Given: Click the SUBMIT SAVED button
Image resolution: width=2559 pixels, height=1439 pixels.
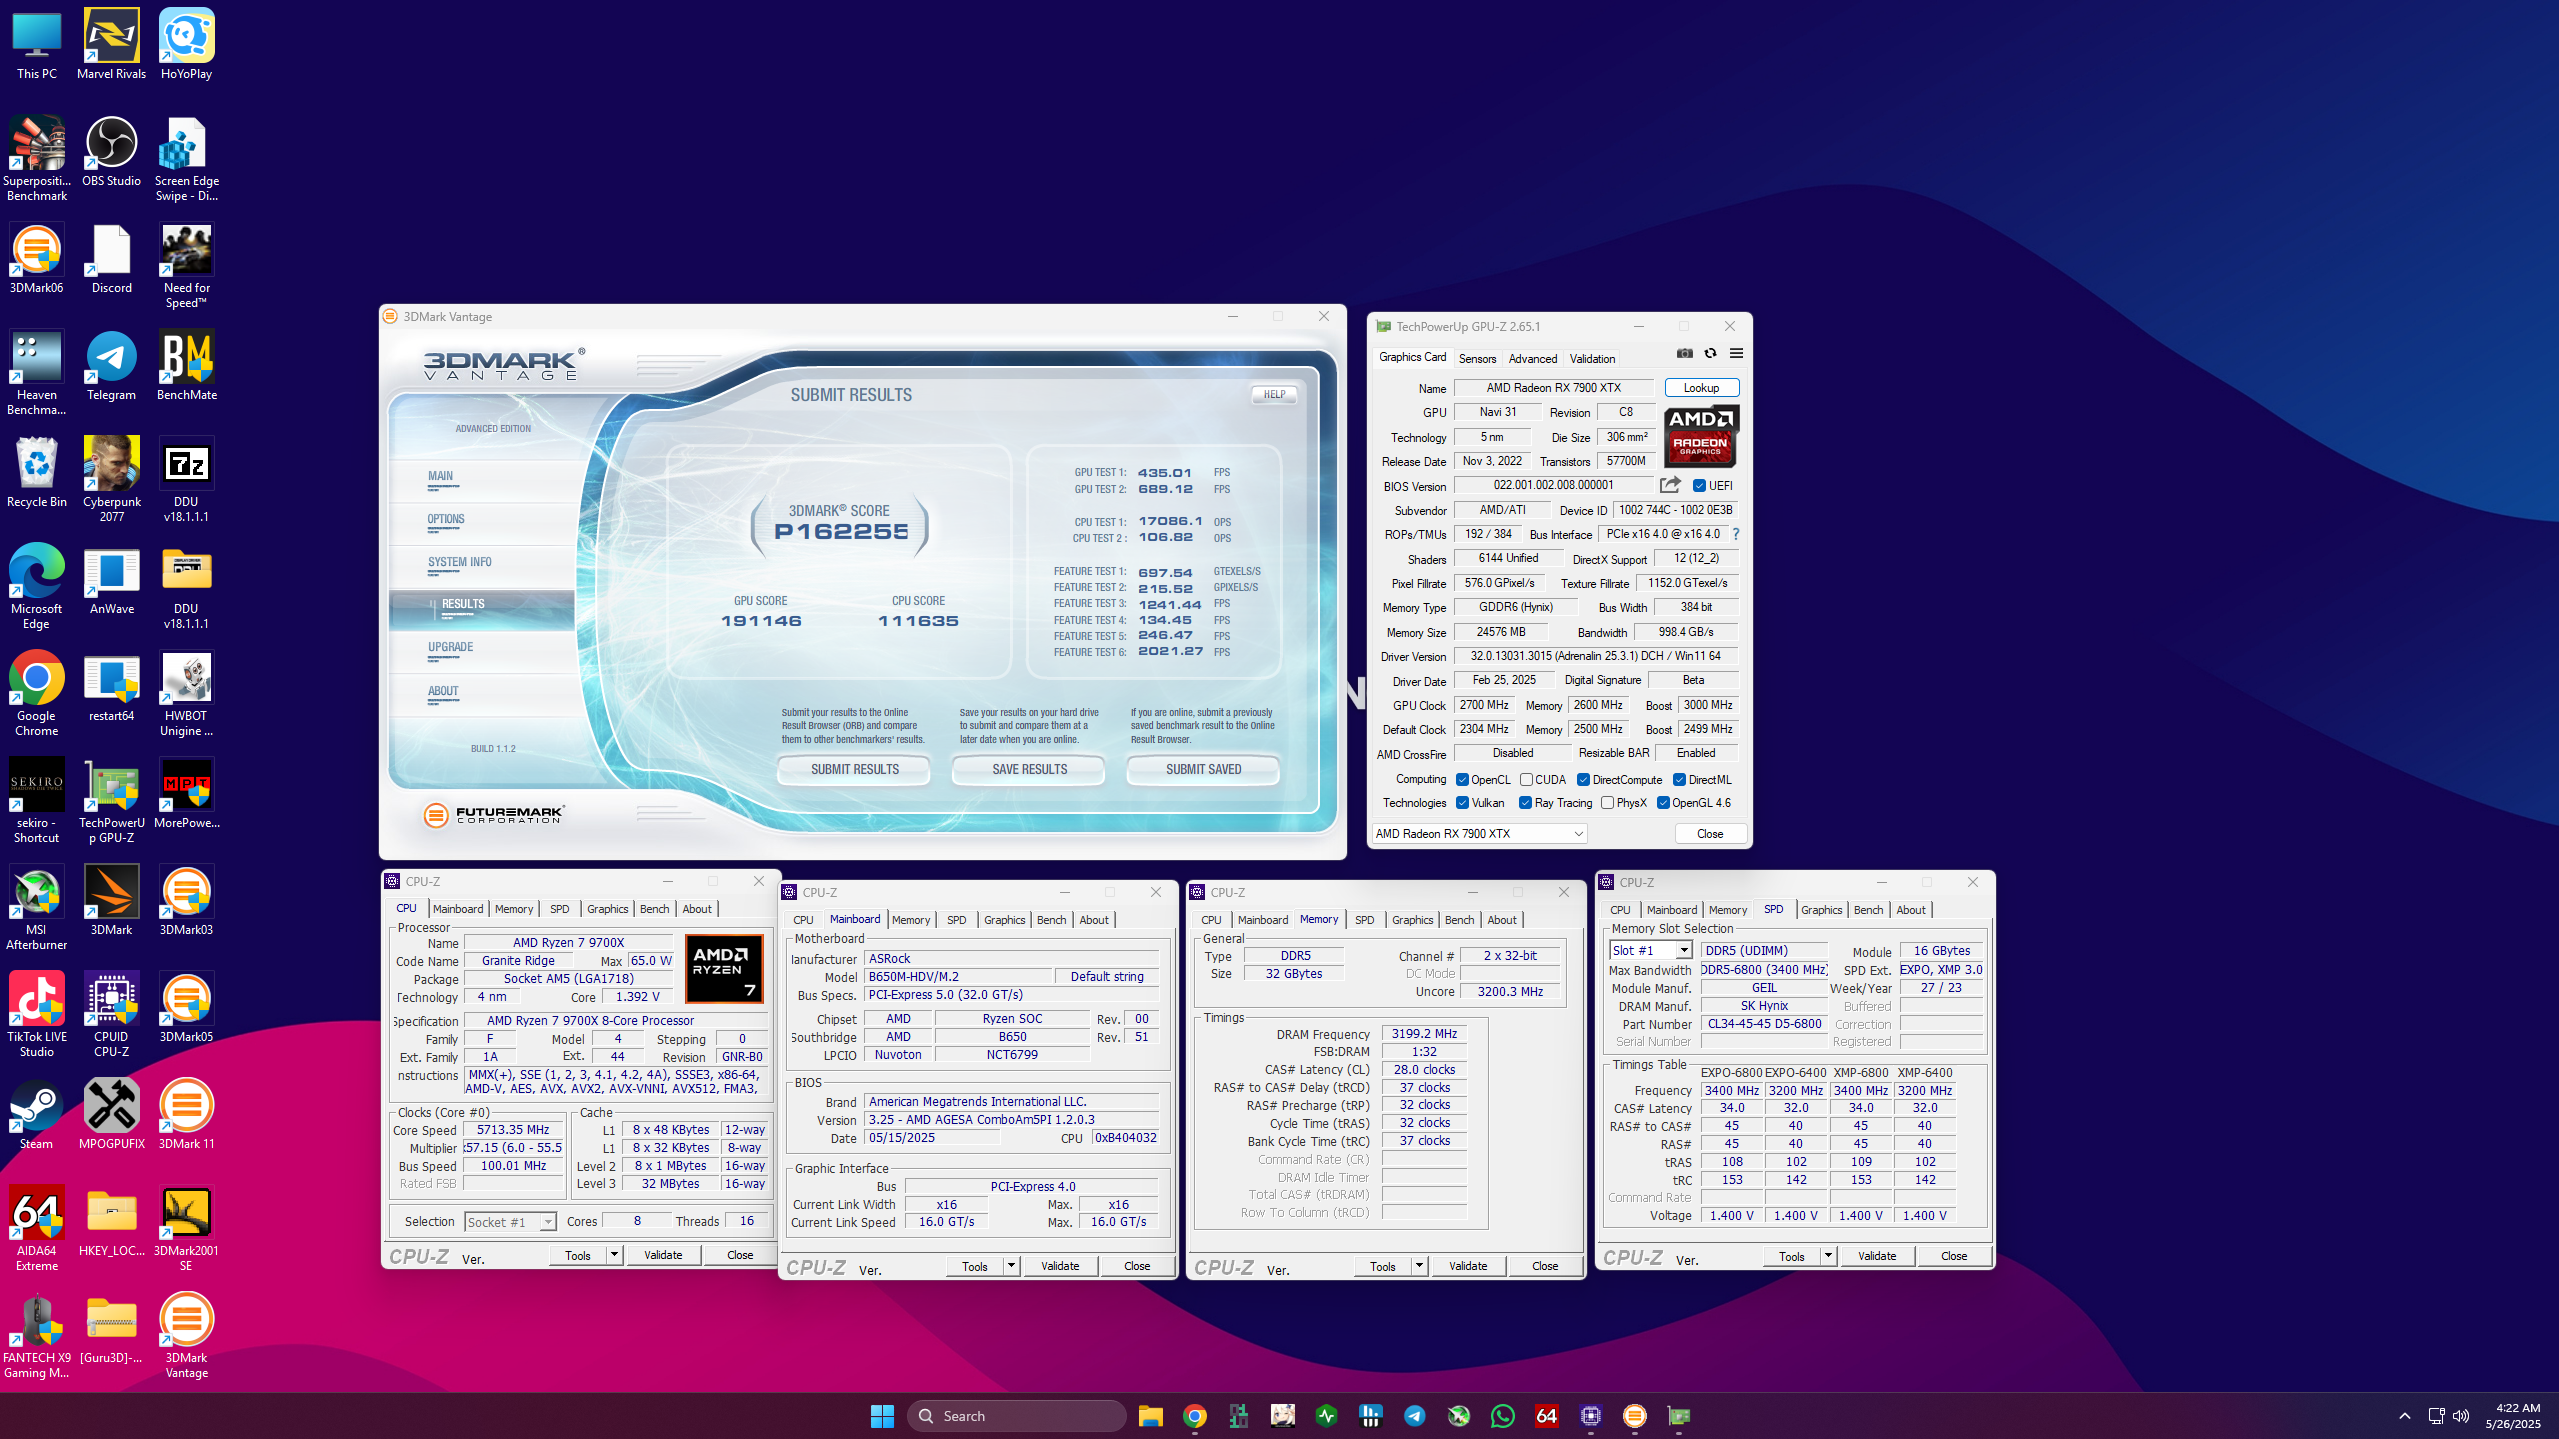Looking at the screenshot, I should [x=1203, y=770].
